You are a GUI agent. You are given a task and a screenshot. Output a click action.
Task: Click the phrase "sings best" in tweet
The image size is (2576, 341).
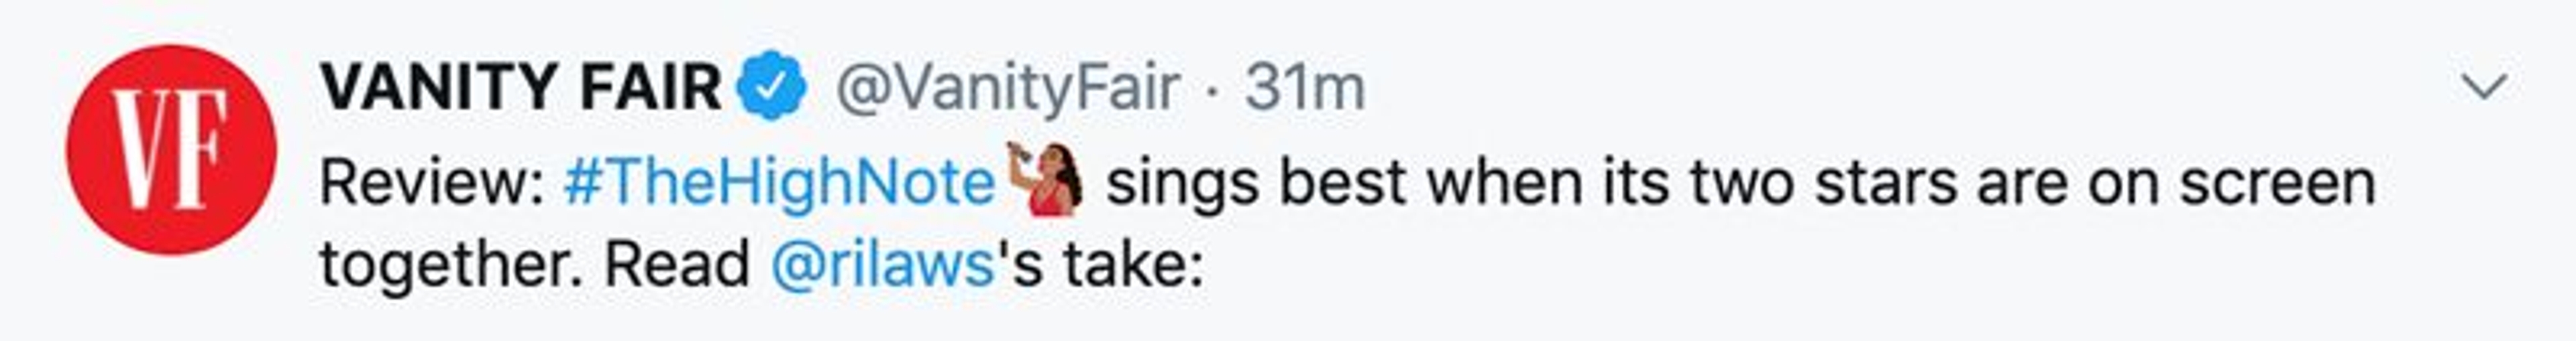click(x=1255, y=182)
